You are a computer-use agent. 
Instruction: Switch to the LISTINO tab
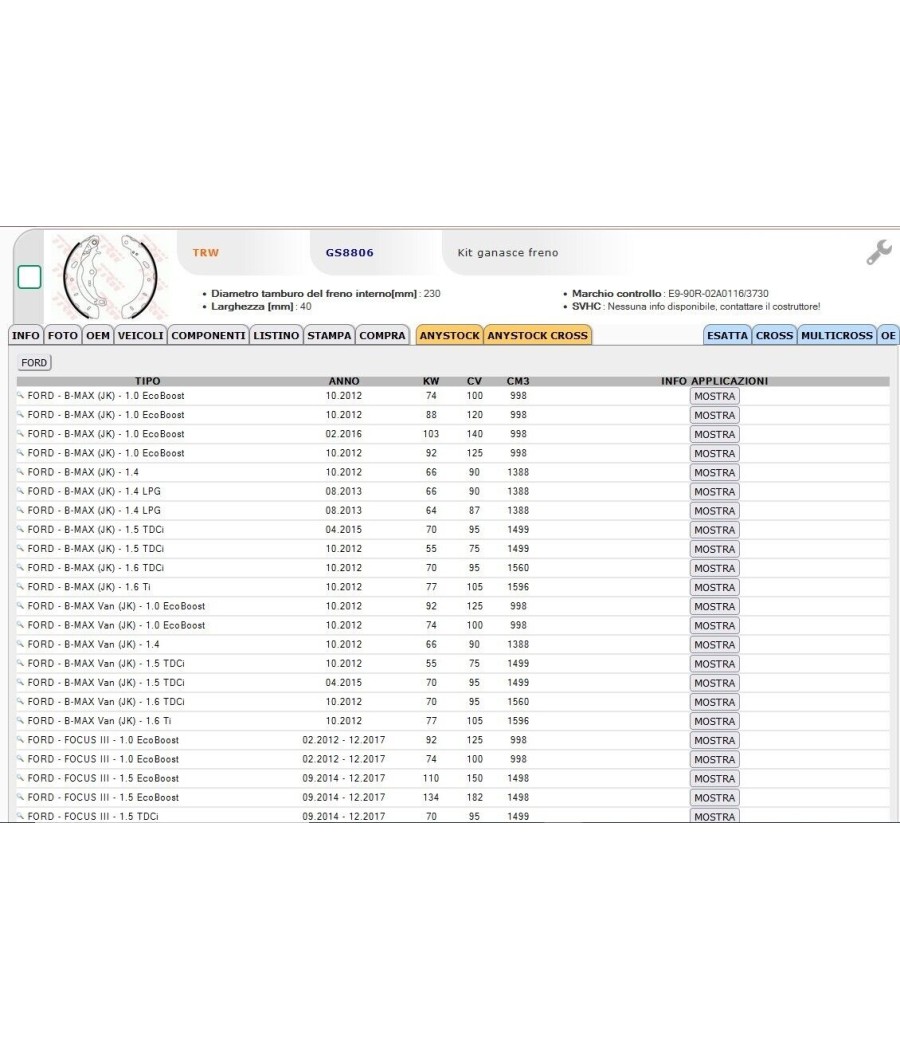pos(277,335)
